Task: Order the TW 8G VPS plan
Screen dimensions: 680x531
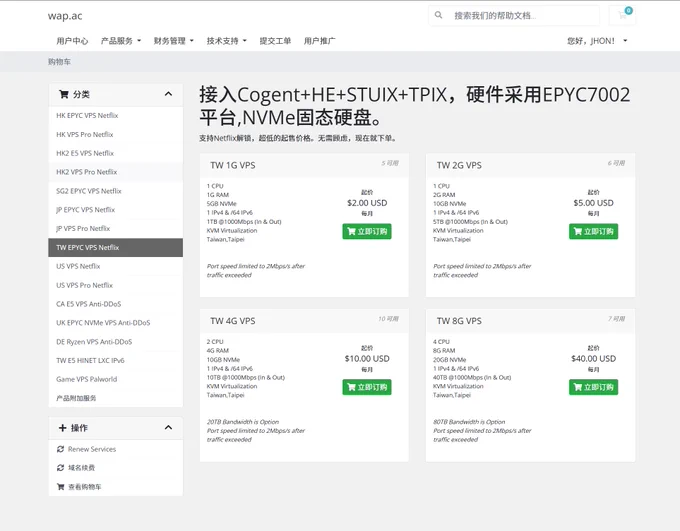Action: [x=593, y=387]
